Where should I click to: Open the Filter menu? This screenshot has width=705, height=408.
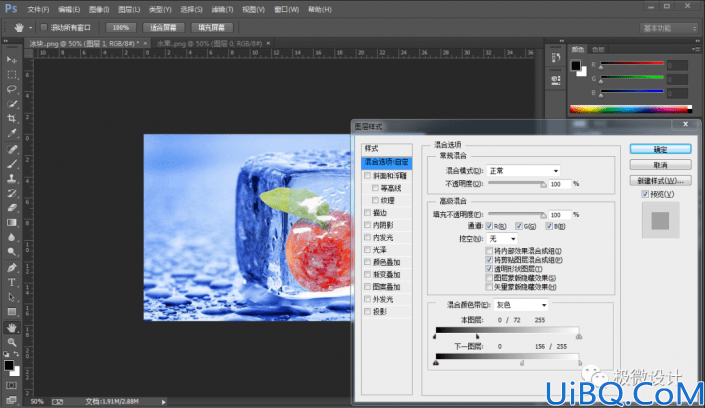pyautogui.click(x=222, y=9)
